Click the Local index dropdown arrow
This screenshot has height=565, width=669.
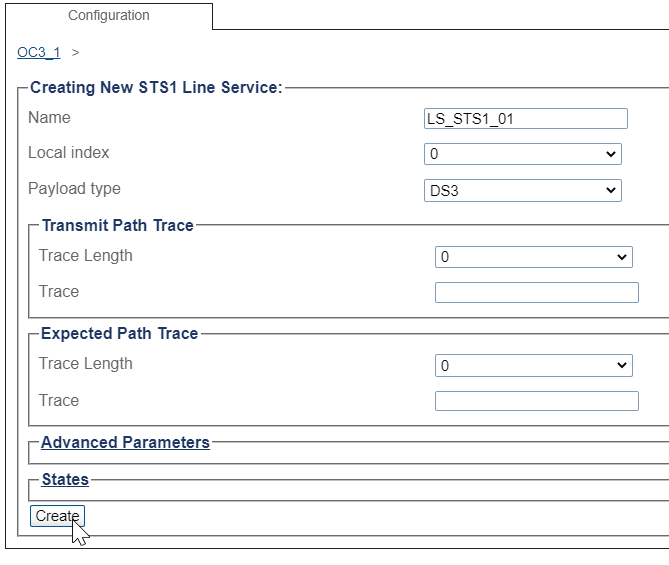(x=611, y=154)
